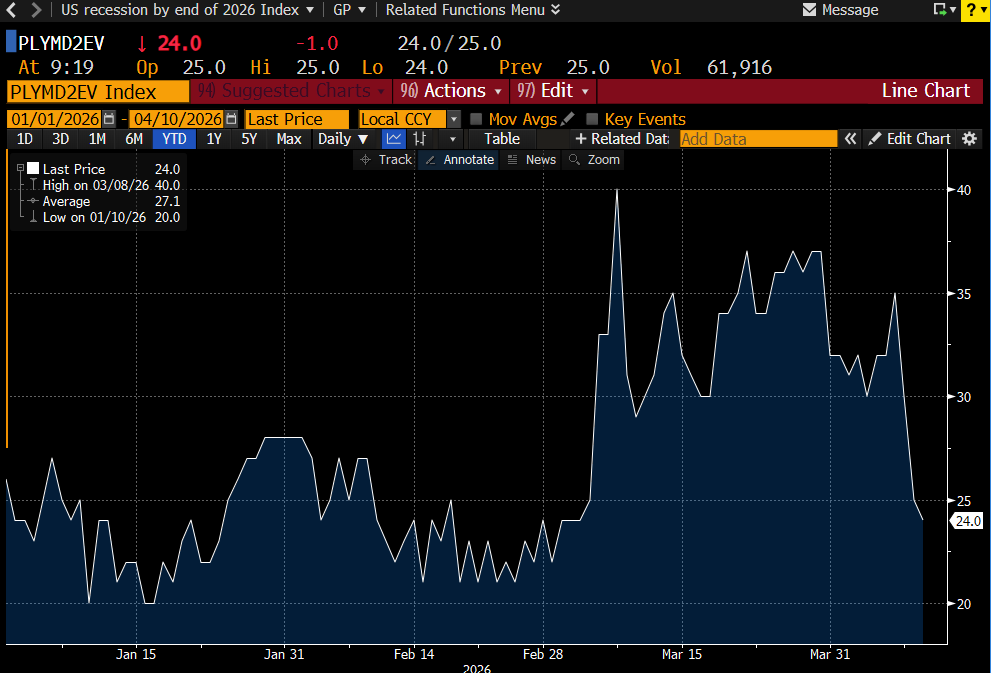The image size is (991, 673).
Task: Select the bar chart type icon
Action: tap(420, 138)
